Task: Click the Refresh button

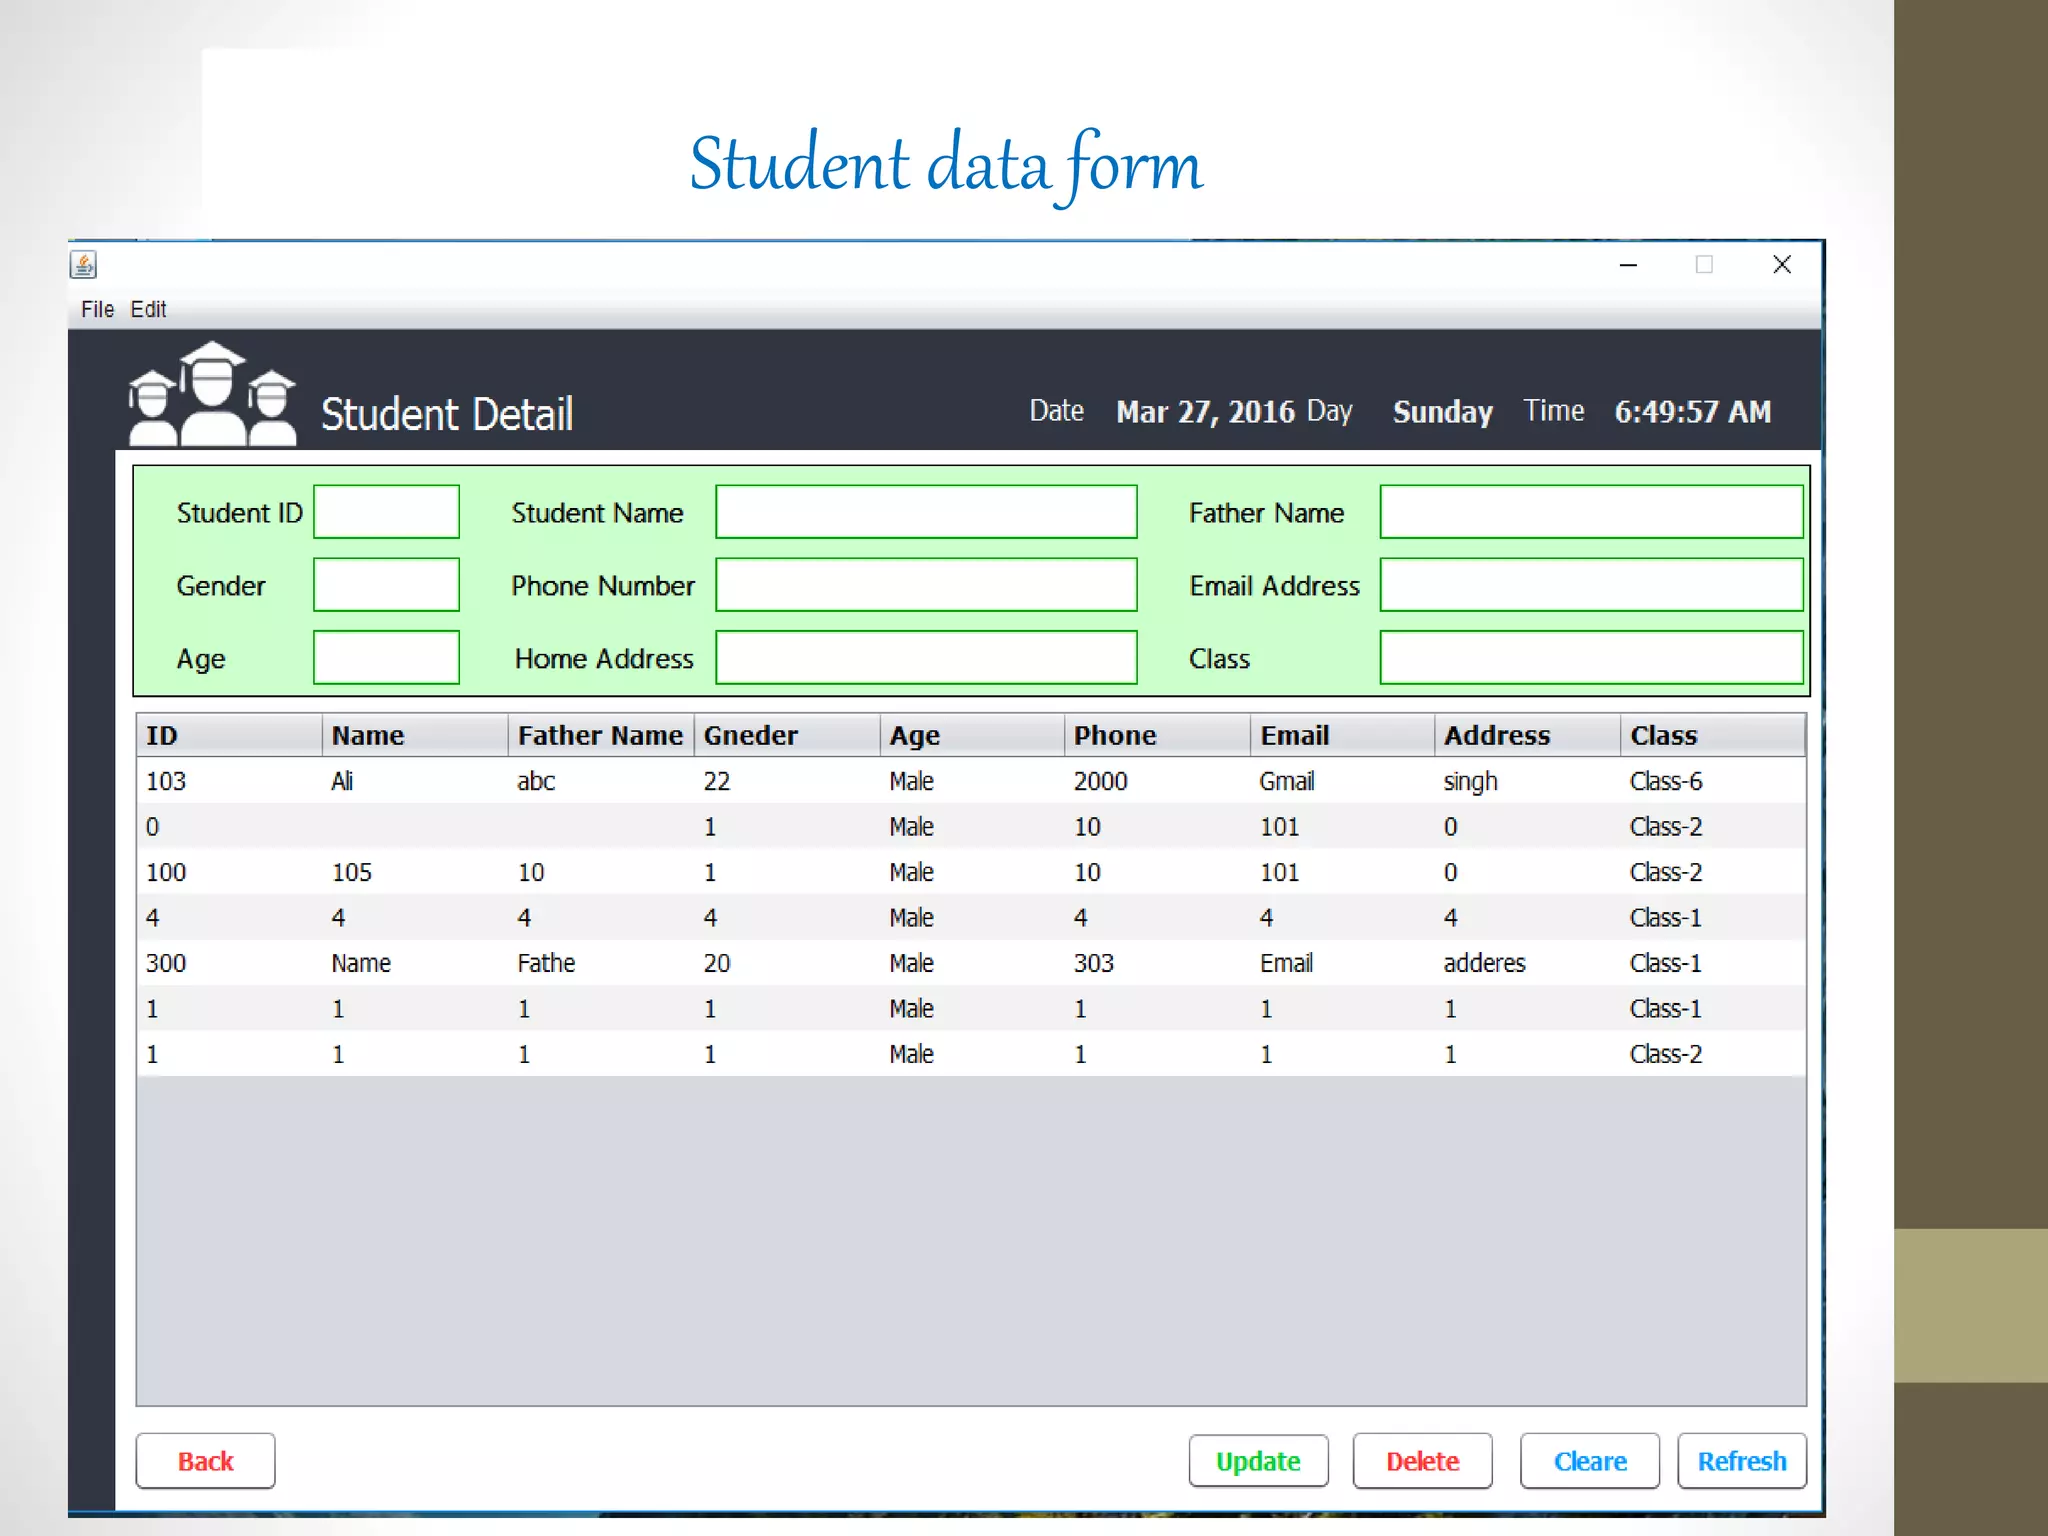Action: click(1742, 1461)
